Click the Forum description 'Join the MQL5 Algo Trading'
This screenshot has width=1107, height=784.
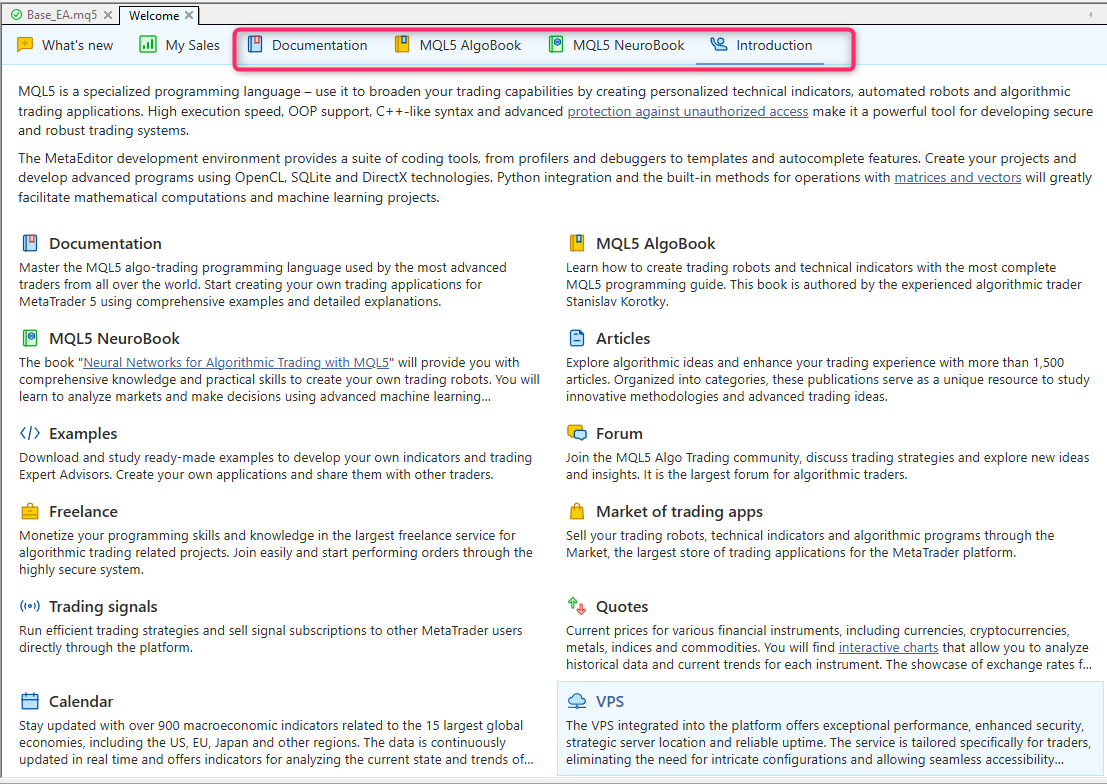click(x=827, y=466)
